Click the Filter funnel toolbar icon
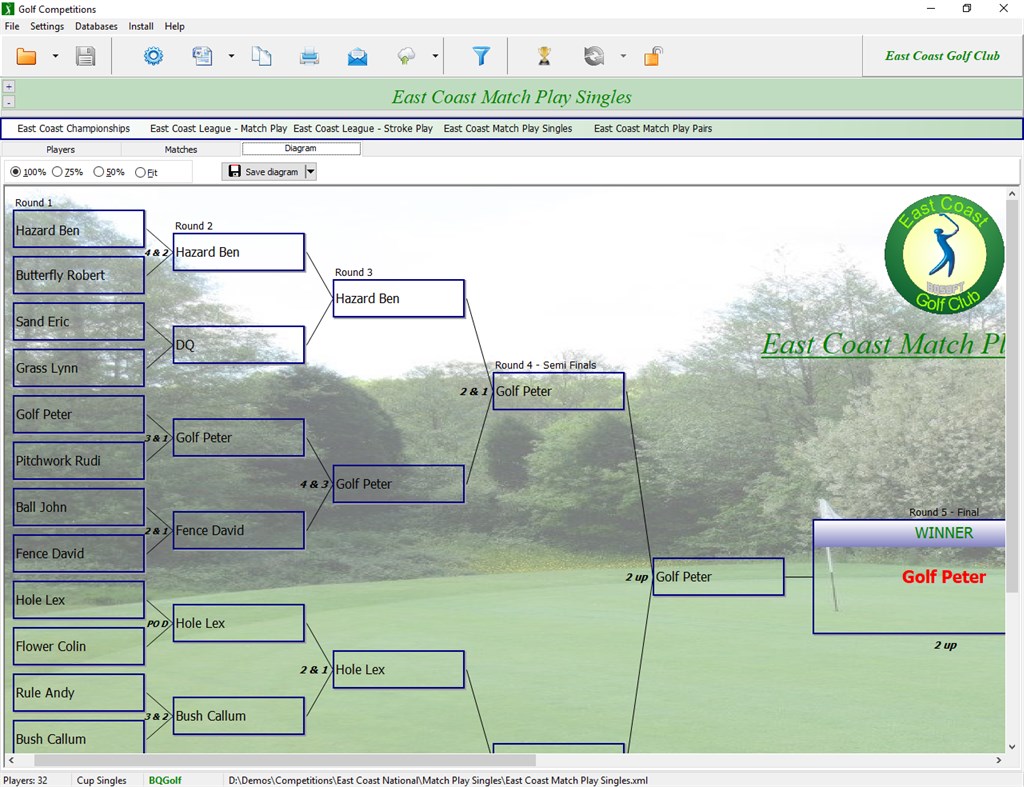This screenshot has height=787, width=1024. click(x=480, y=56)
